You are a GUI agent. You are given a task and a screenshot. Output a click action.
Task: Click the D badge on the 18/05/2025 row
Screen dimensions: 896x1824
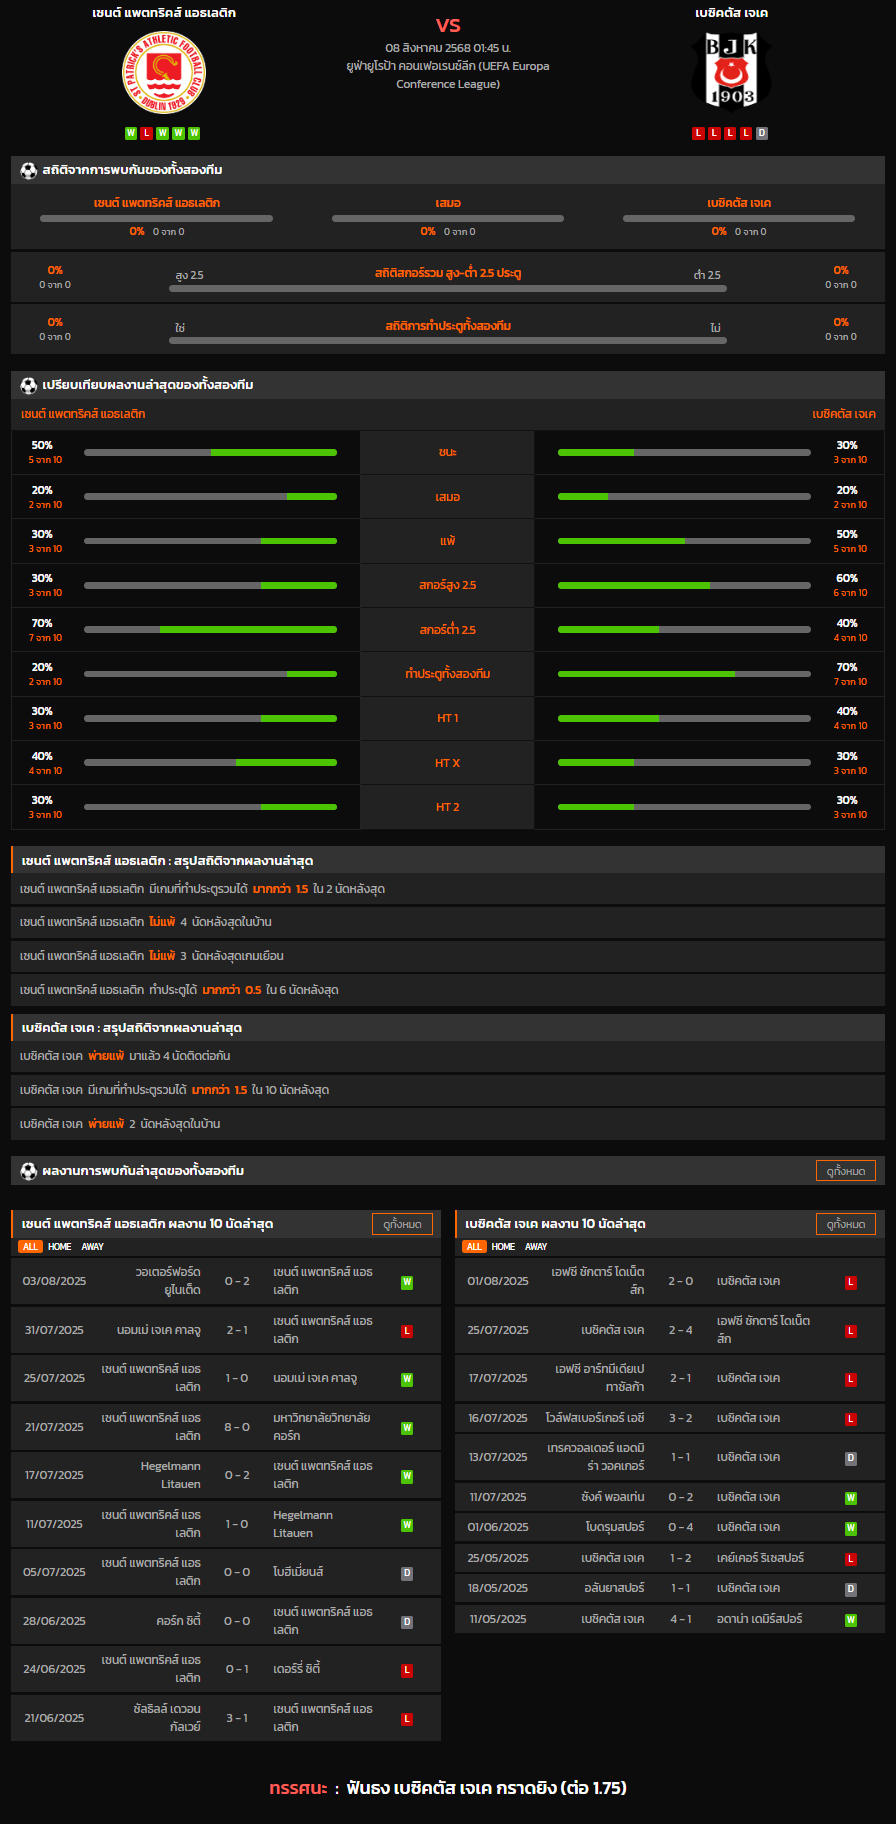pos(851,1589)
